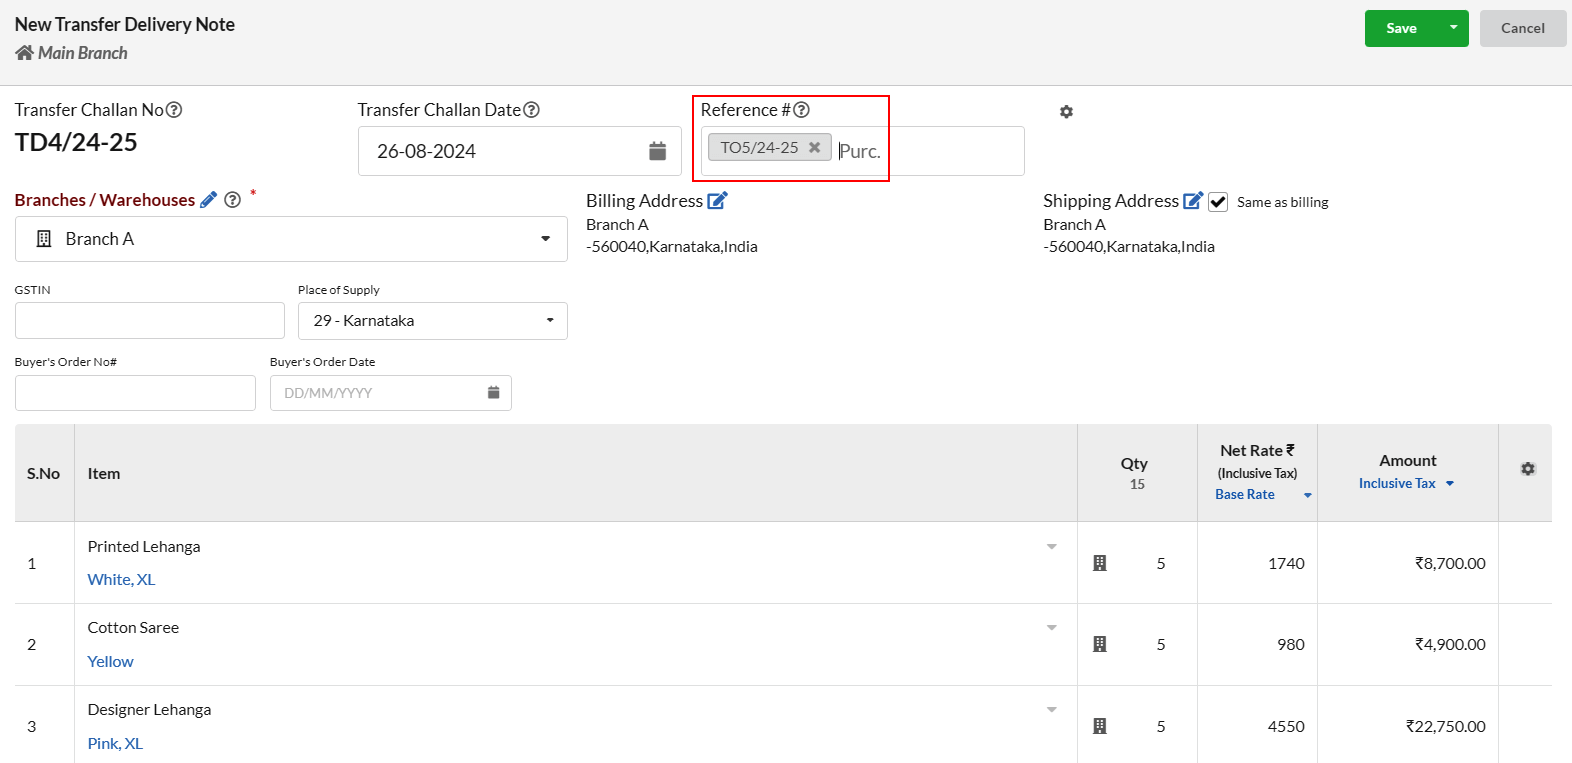Open help for Reference #
Image resolution: width=1572 pixels, height=763 pixels.
(802, 110)
